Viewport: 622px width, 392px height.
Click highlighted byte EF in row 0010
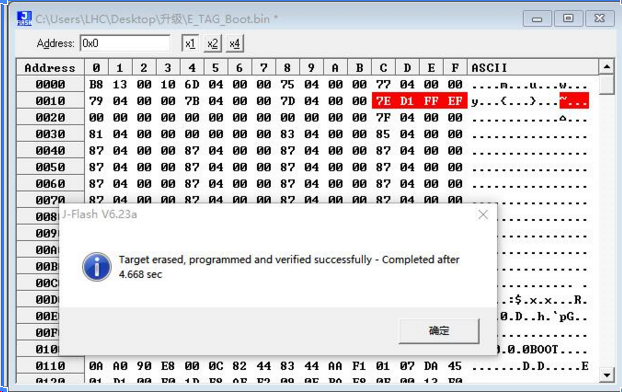pyautogui.click(x=455, y=101)
